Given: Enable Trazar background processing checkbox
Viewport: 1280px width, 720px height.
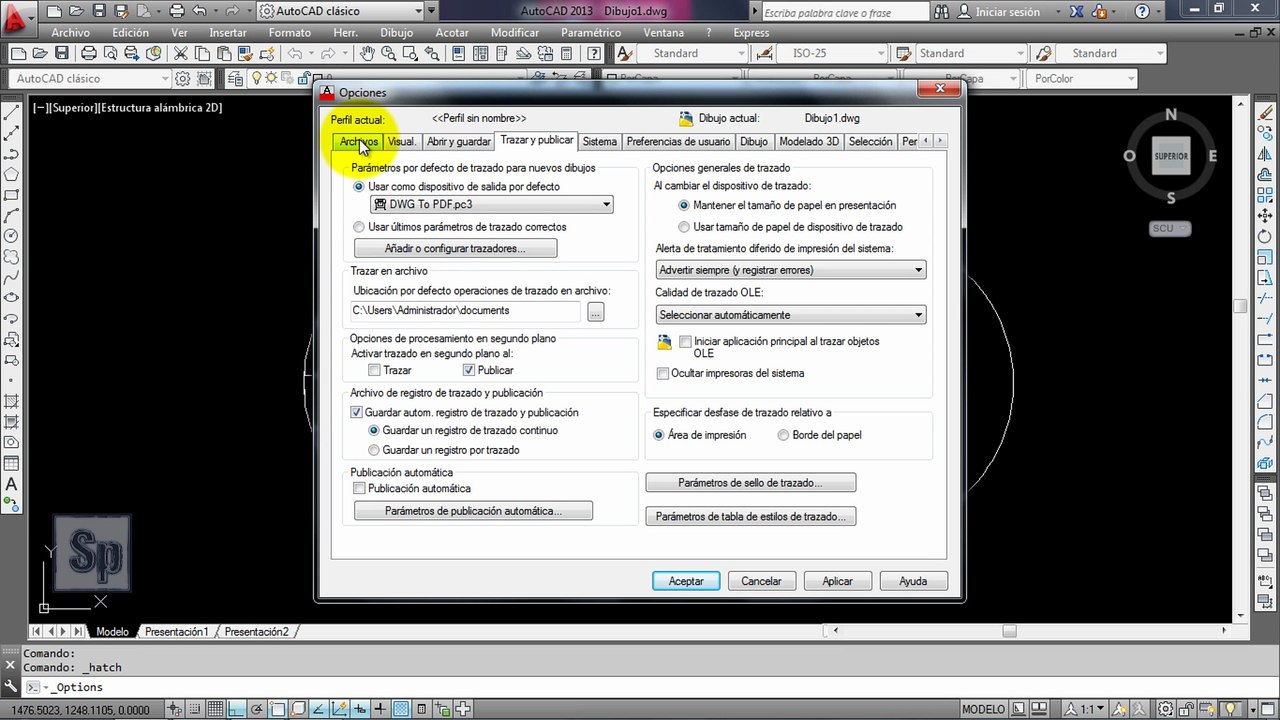Looking at the screenshot, I should [x=374, y=370].
